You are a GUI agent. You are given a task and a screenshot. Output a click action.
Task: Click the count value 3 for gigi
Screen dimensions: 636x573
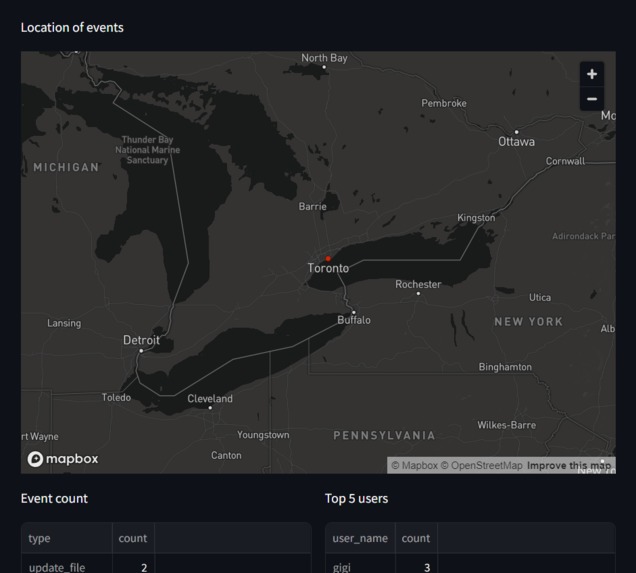(416, 564)
